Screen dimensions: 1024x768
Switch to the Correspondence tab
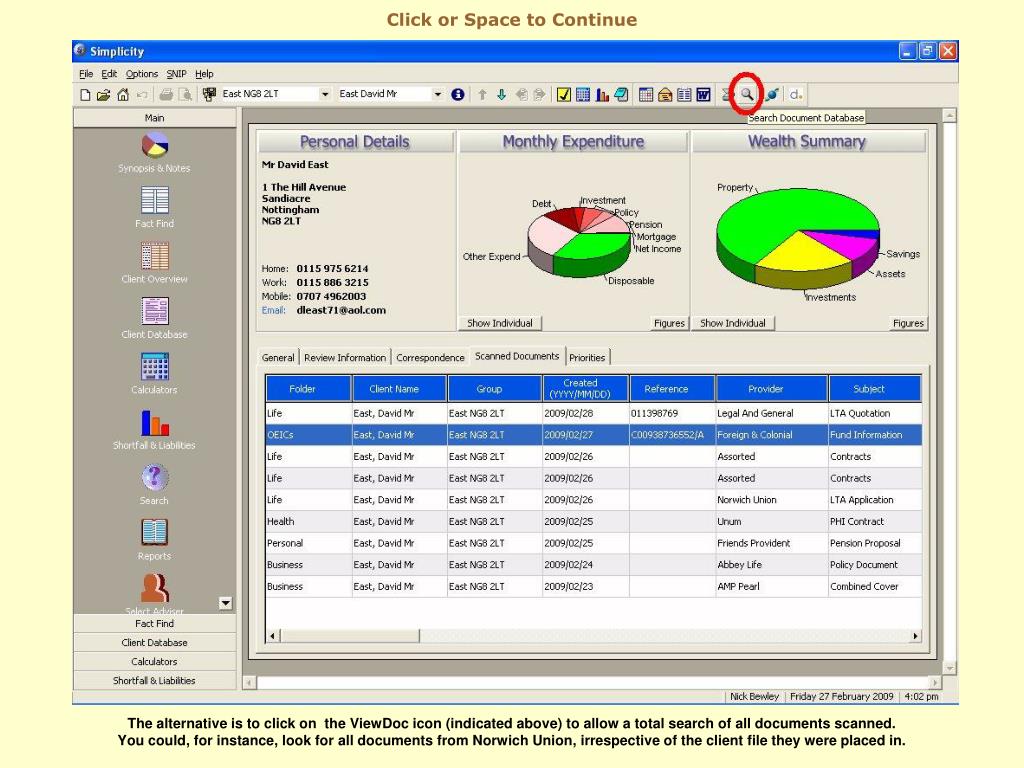click(430, 358)
